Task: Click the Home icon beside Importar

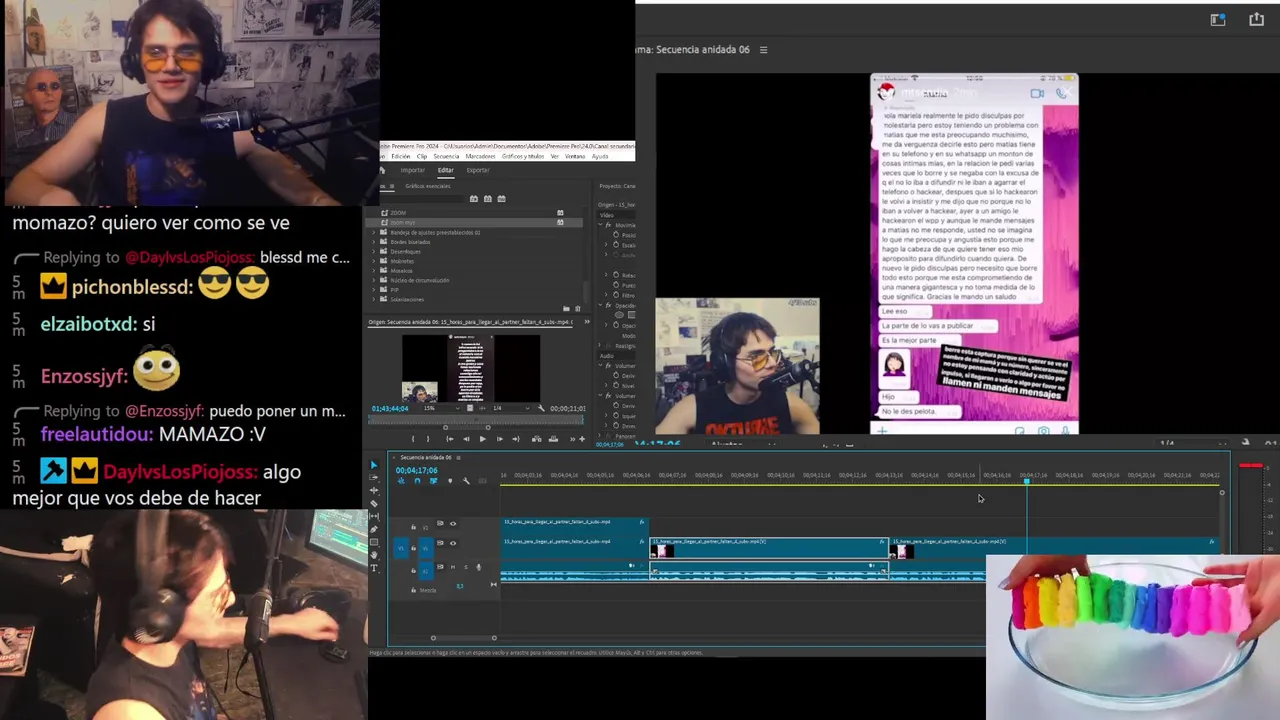Action: coord(383,170)
